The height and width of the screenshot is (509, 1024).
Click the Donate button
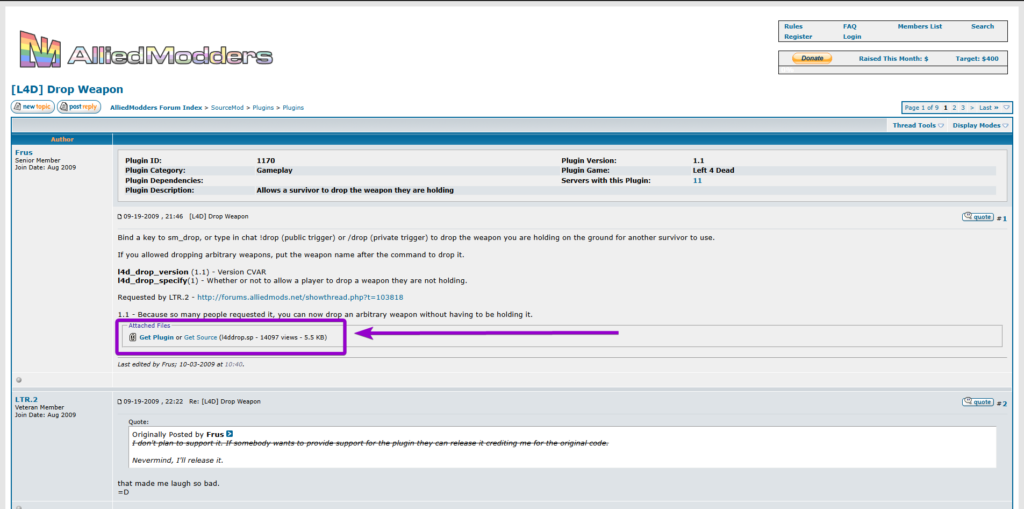pyautogui.click(x=812, y=58)
